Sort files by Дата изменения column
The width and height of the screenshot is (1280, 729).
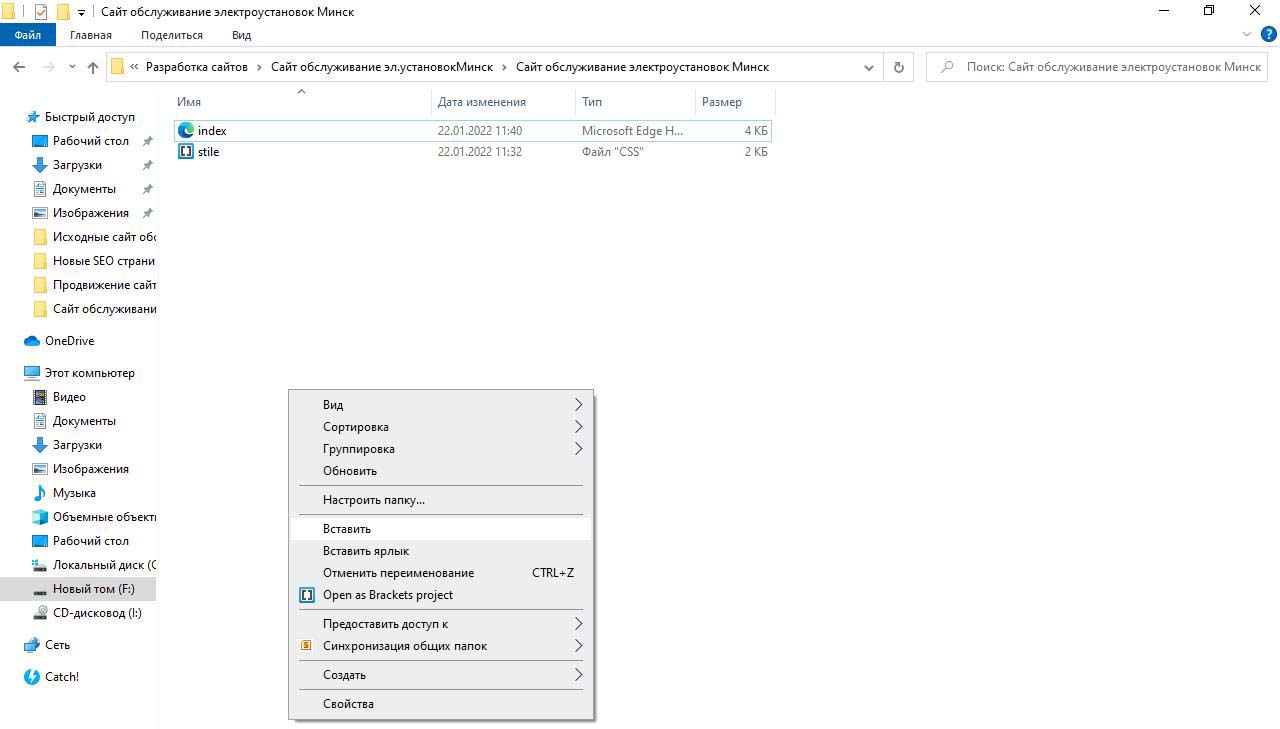pos(481,102)
